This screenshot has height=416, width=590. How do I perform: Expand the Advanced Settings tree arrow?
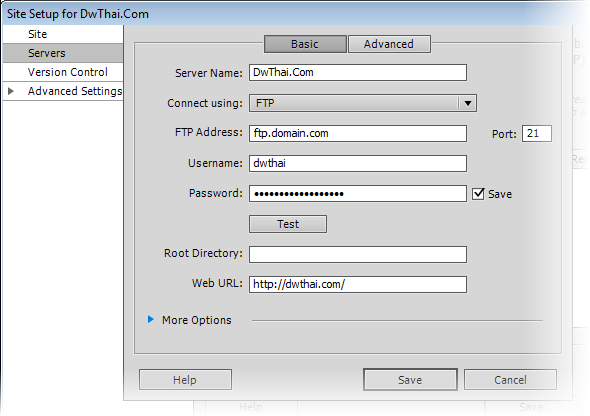(x=11, y=91)
